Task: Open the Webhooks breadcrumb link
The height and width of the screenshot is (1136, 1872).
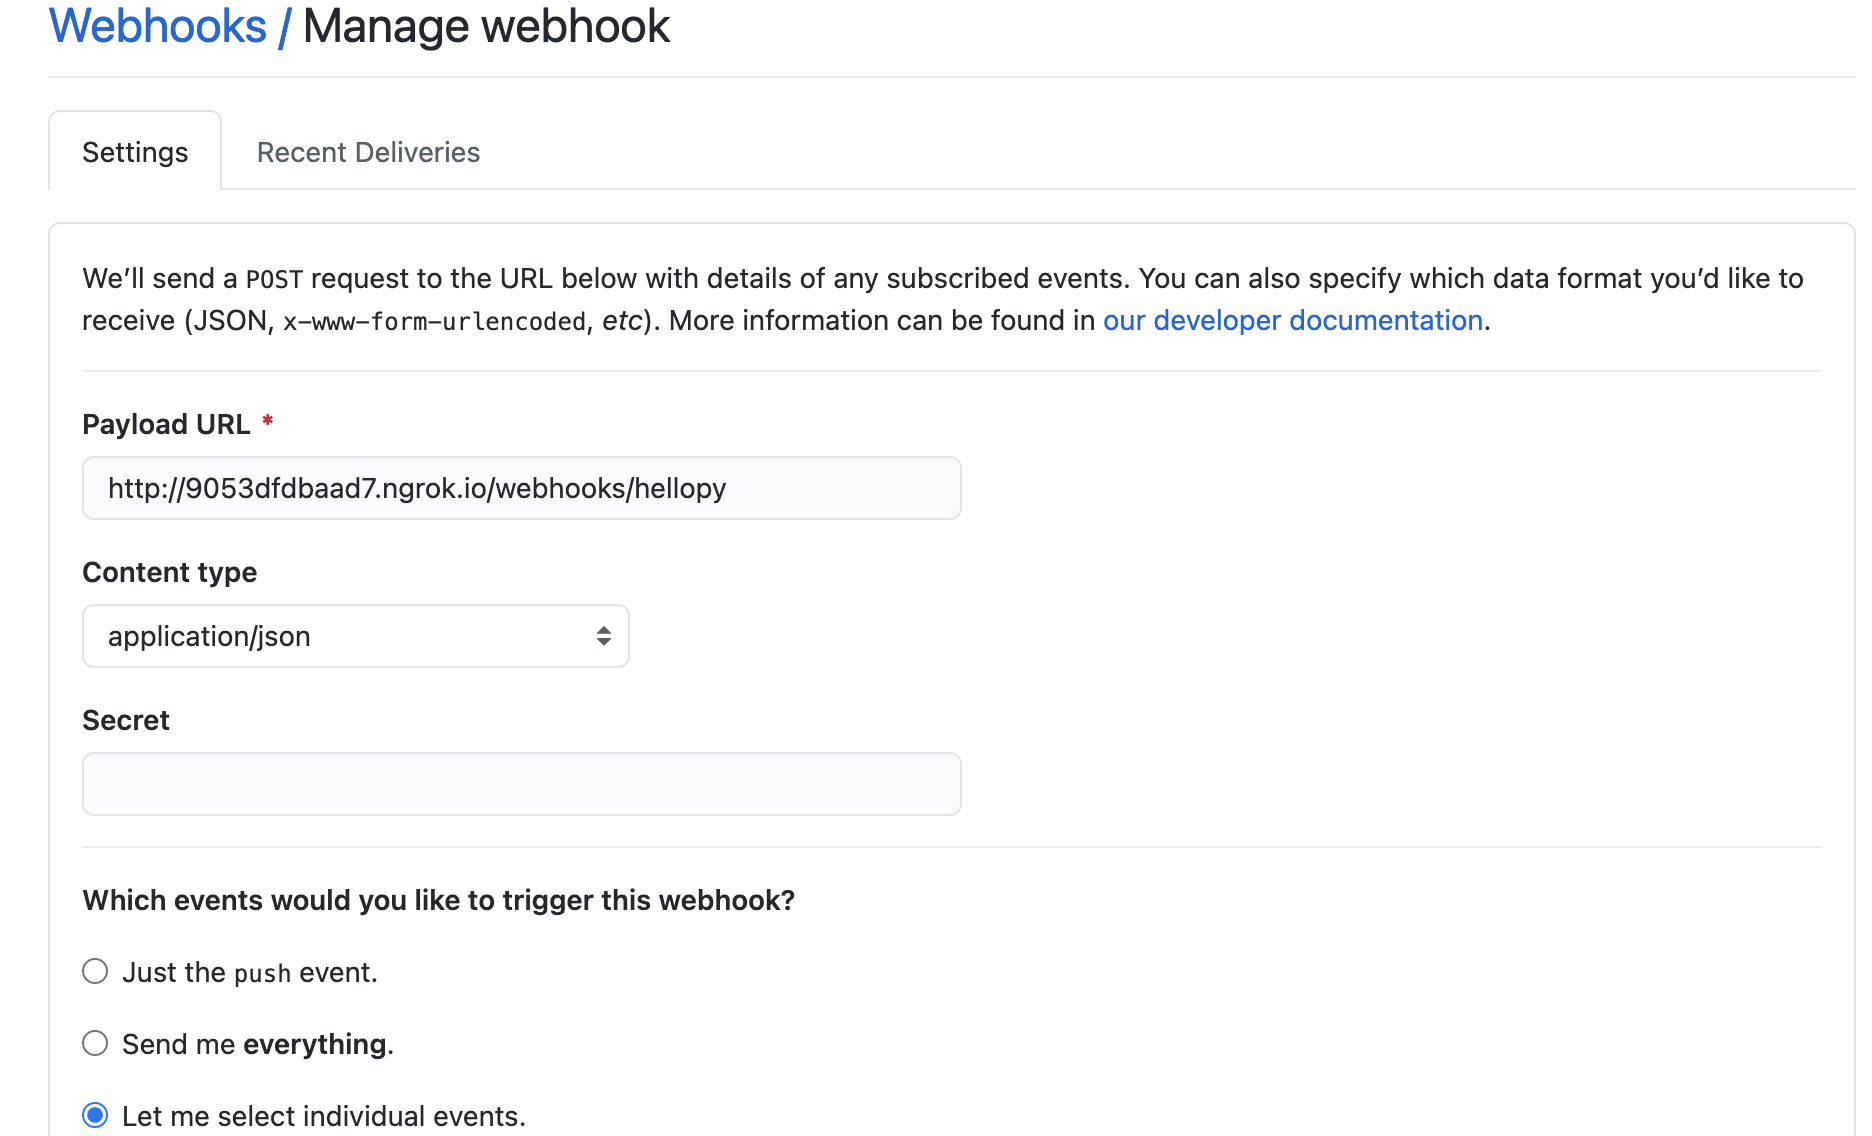Action: [158, 26]
